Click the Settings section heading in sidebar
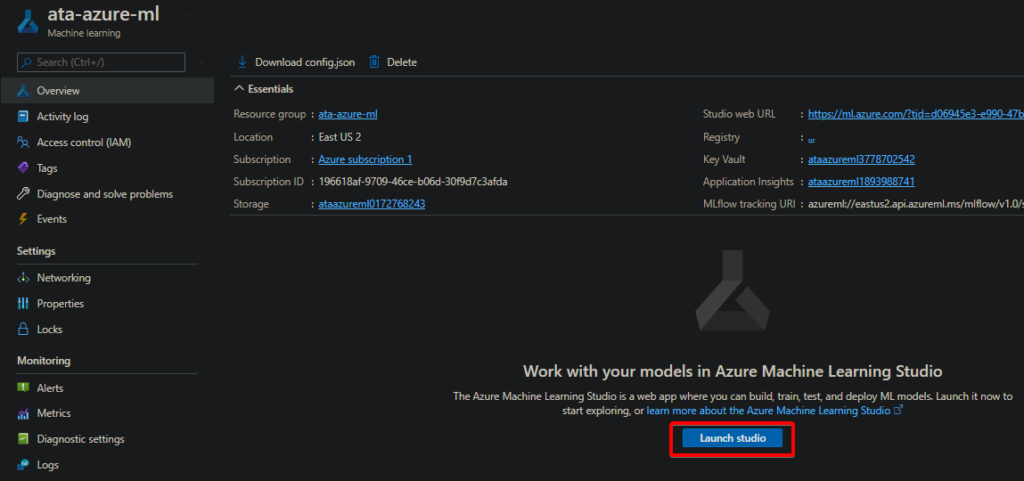Image resolution: width=1024 pixels, height=481 pixels. point(36,251)
